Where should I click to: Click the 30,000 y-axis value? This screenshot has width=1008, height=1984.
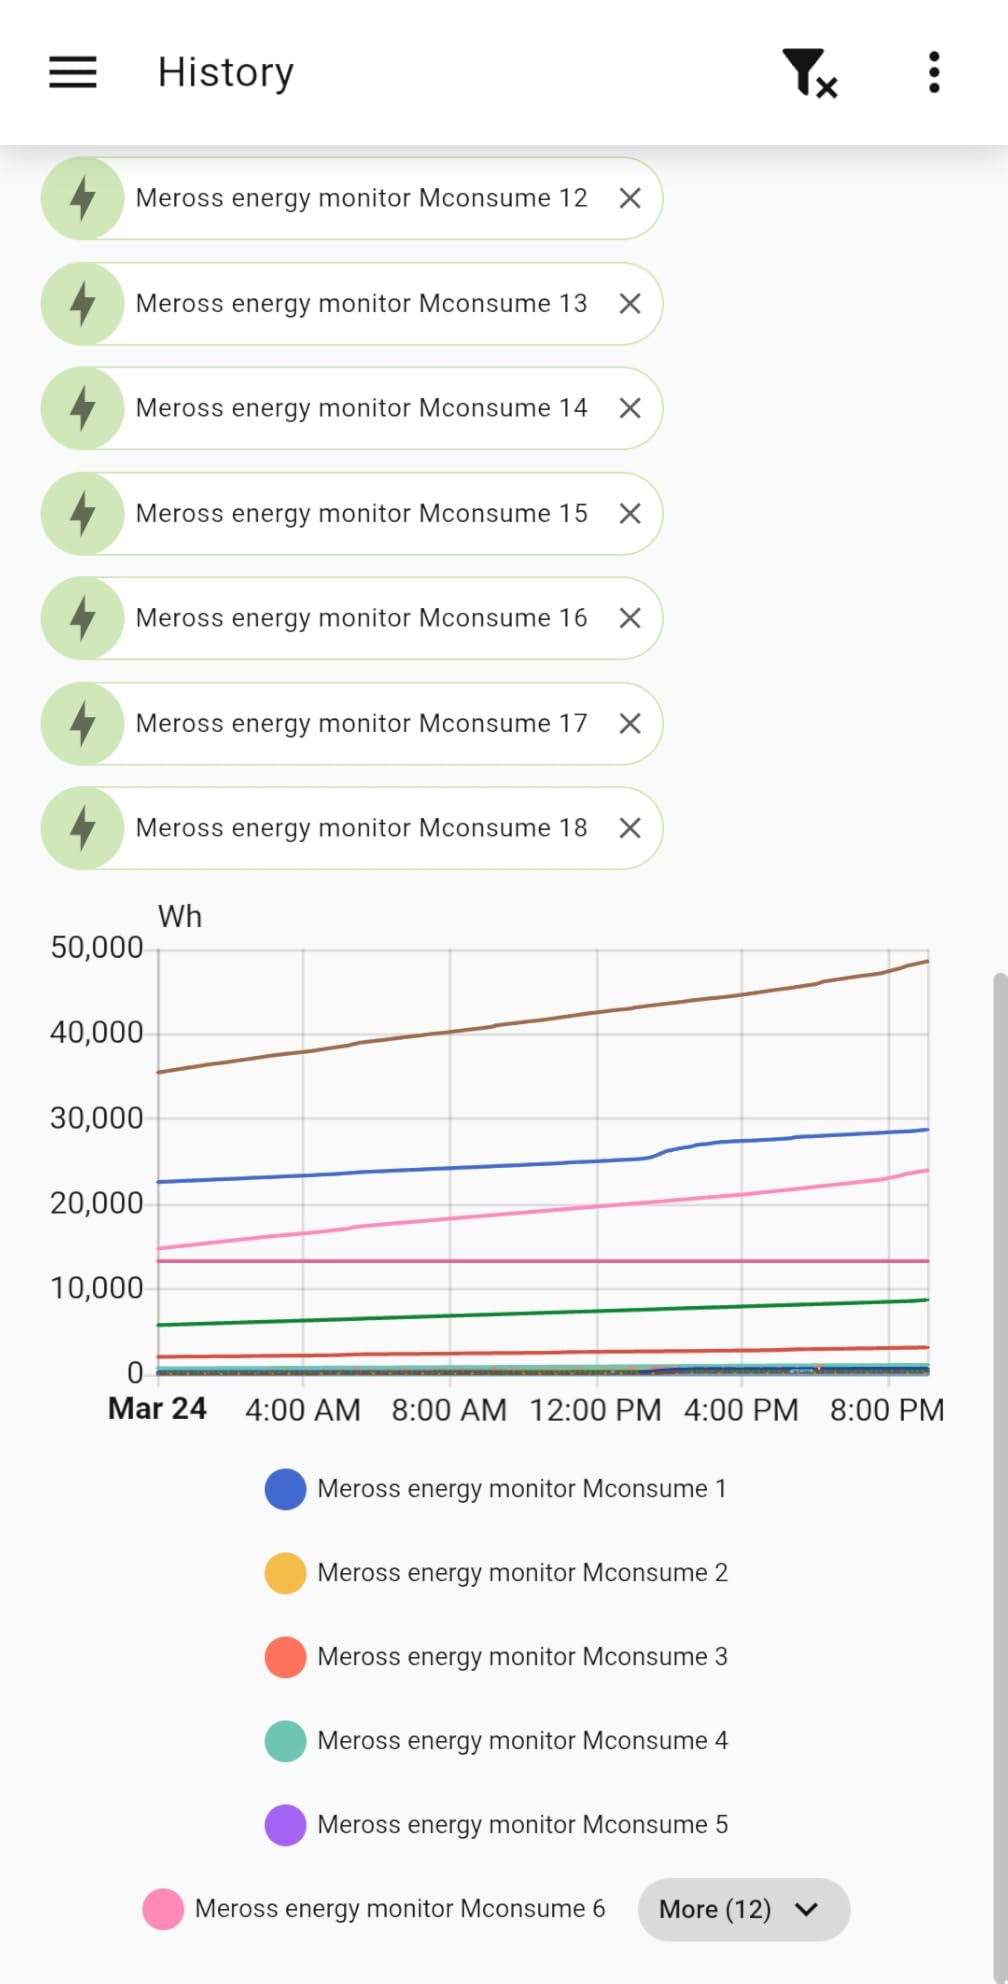tap(97, 1118)
